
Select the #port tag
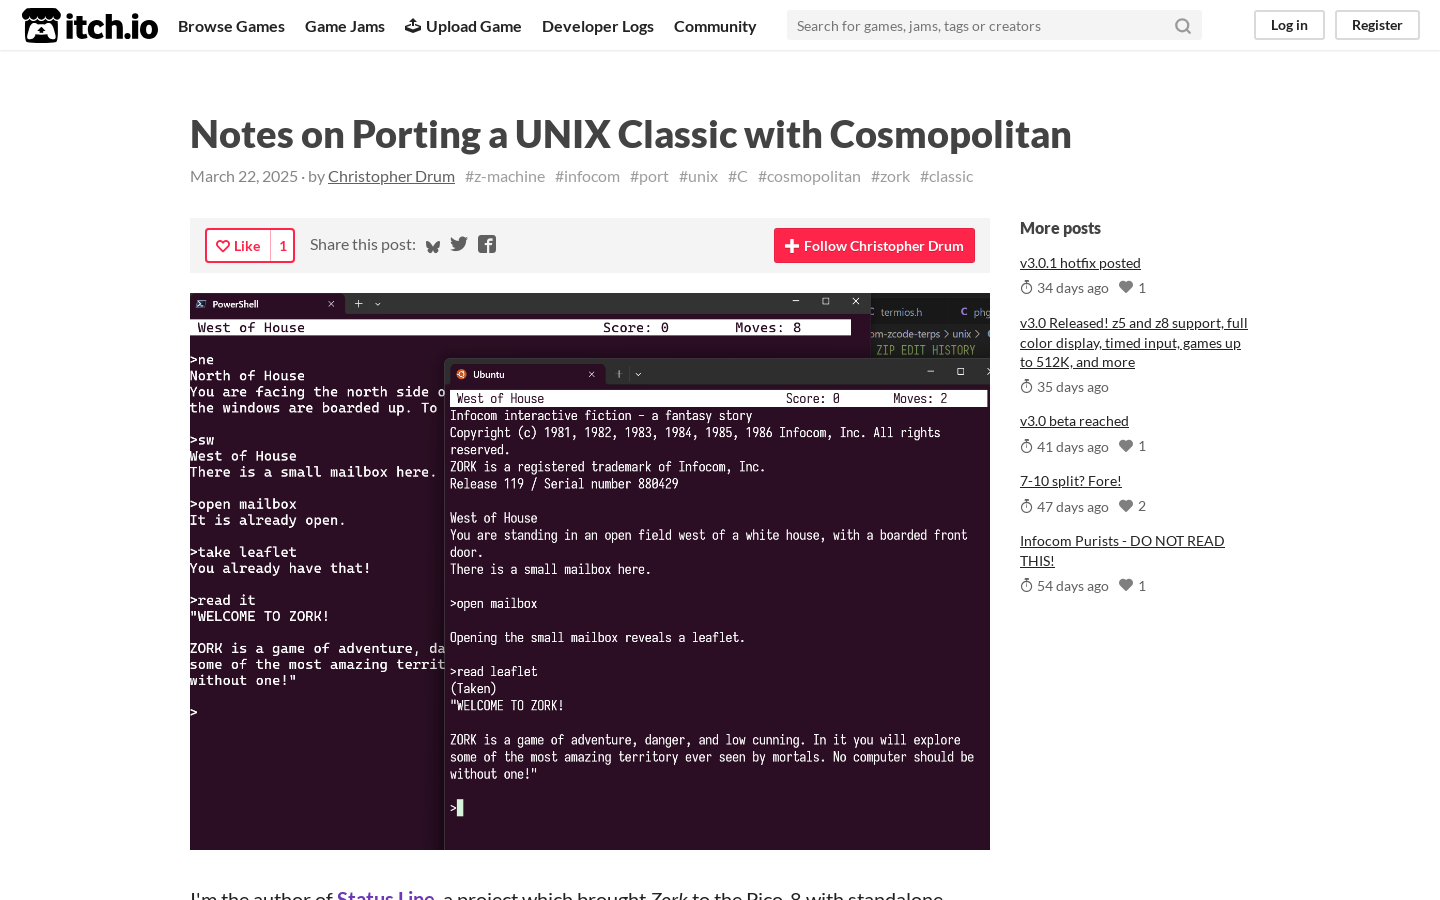(649, 176)
